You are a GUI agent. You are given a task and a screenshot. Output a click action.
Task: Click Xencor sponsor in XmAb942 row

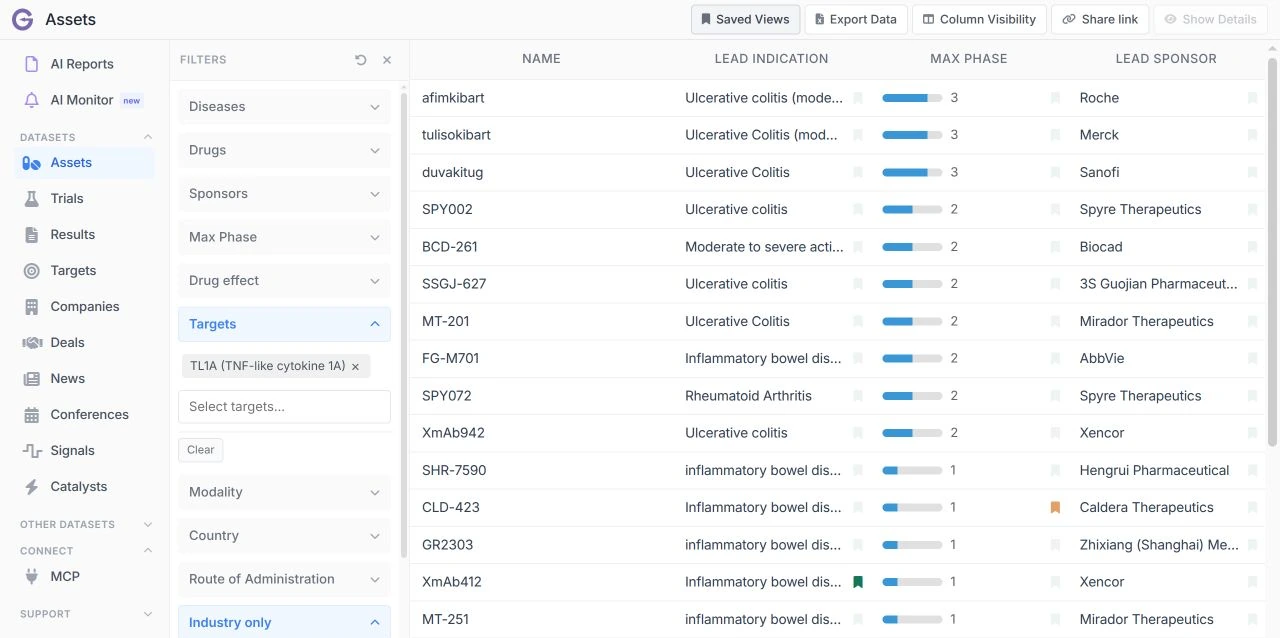point(1102,433)
